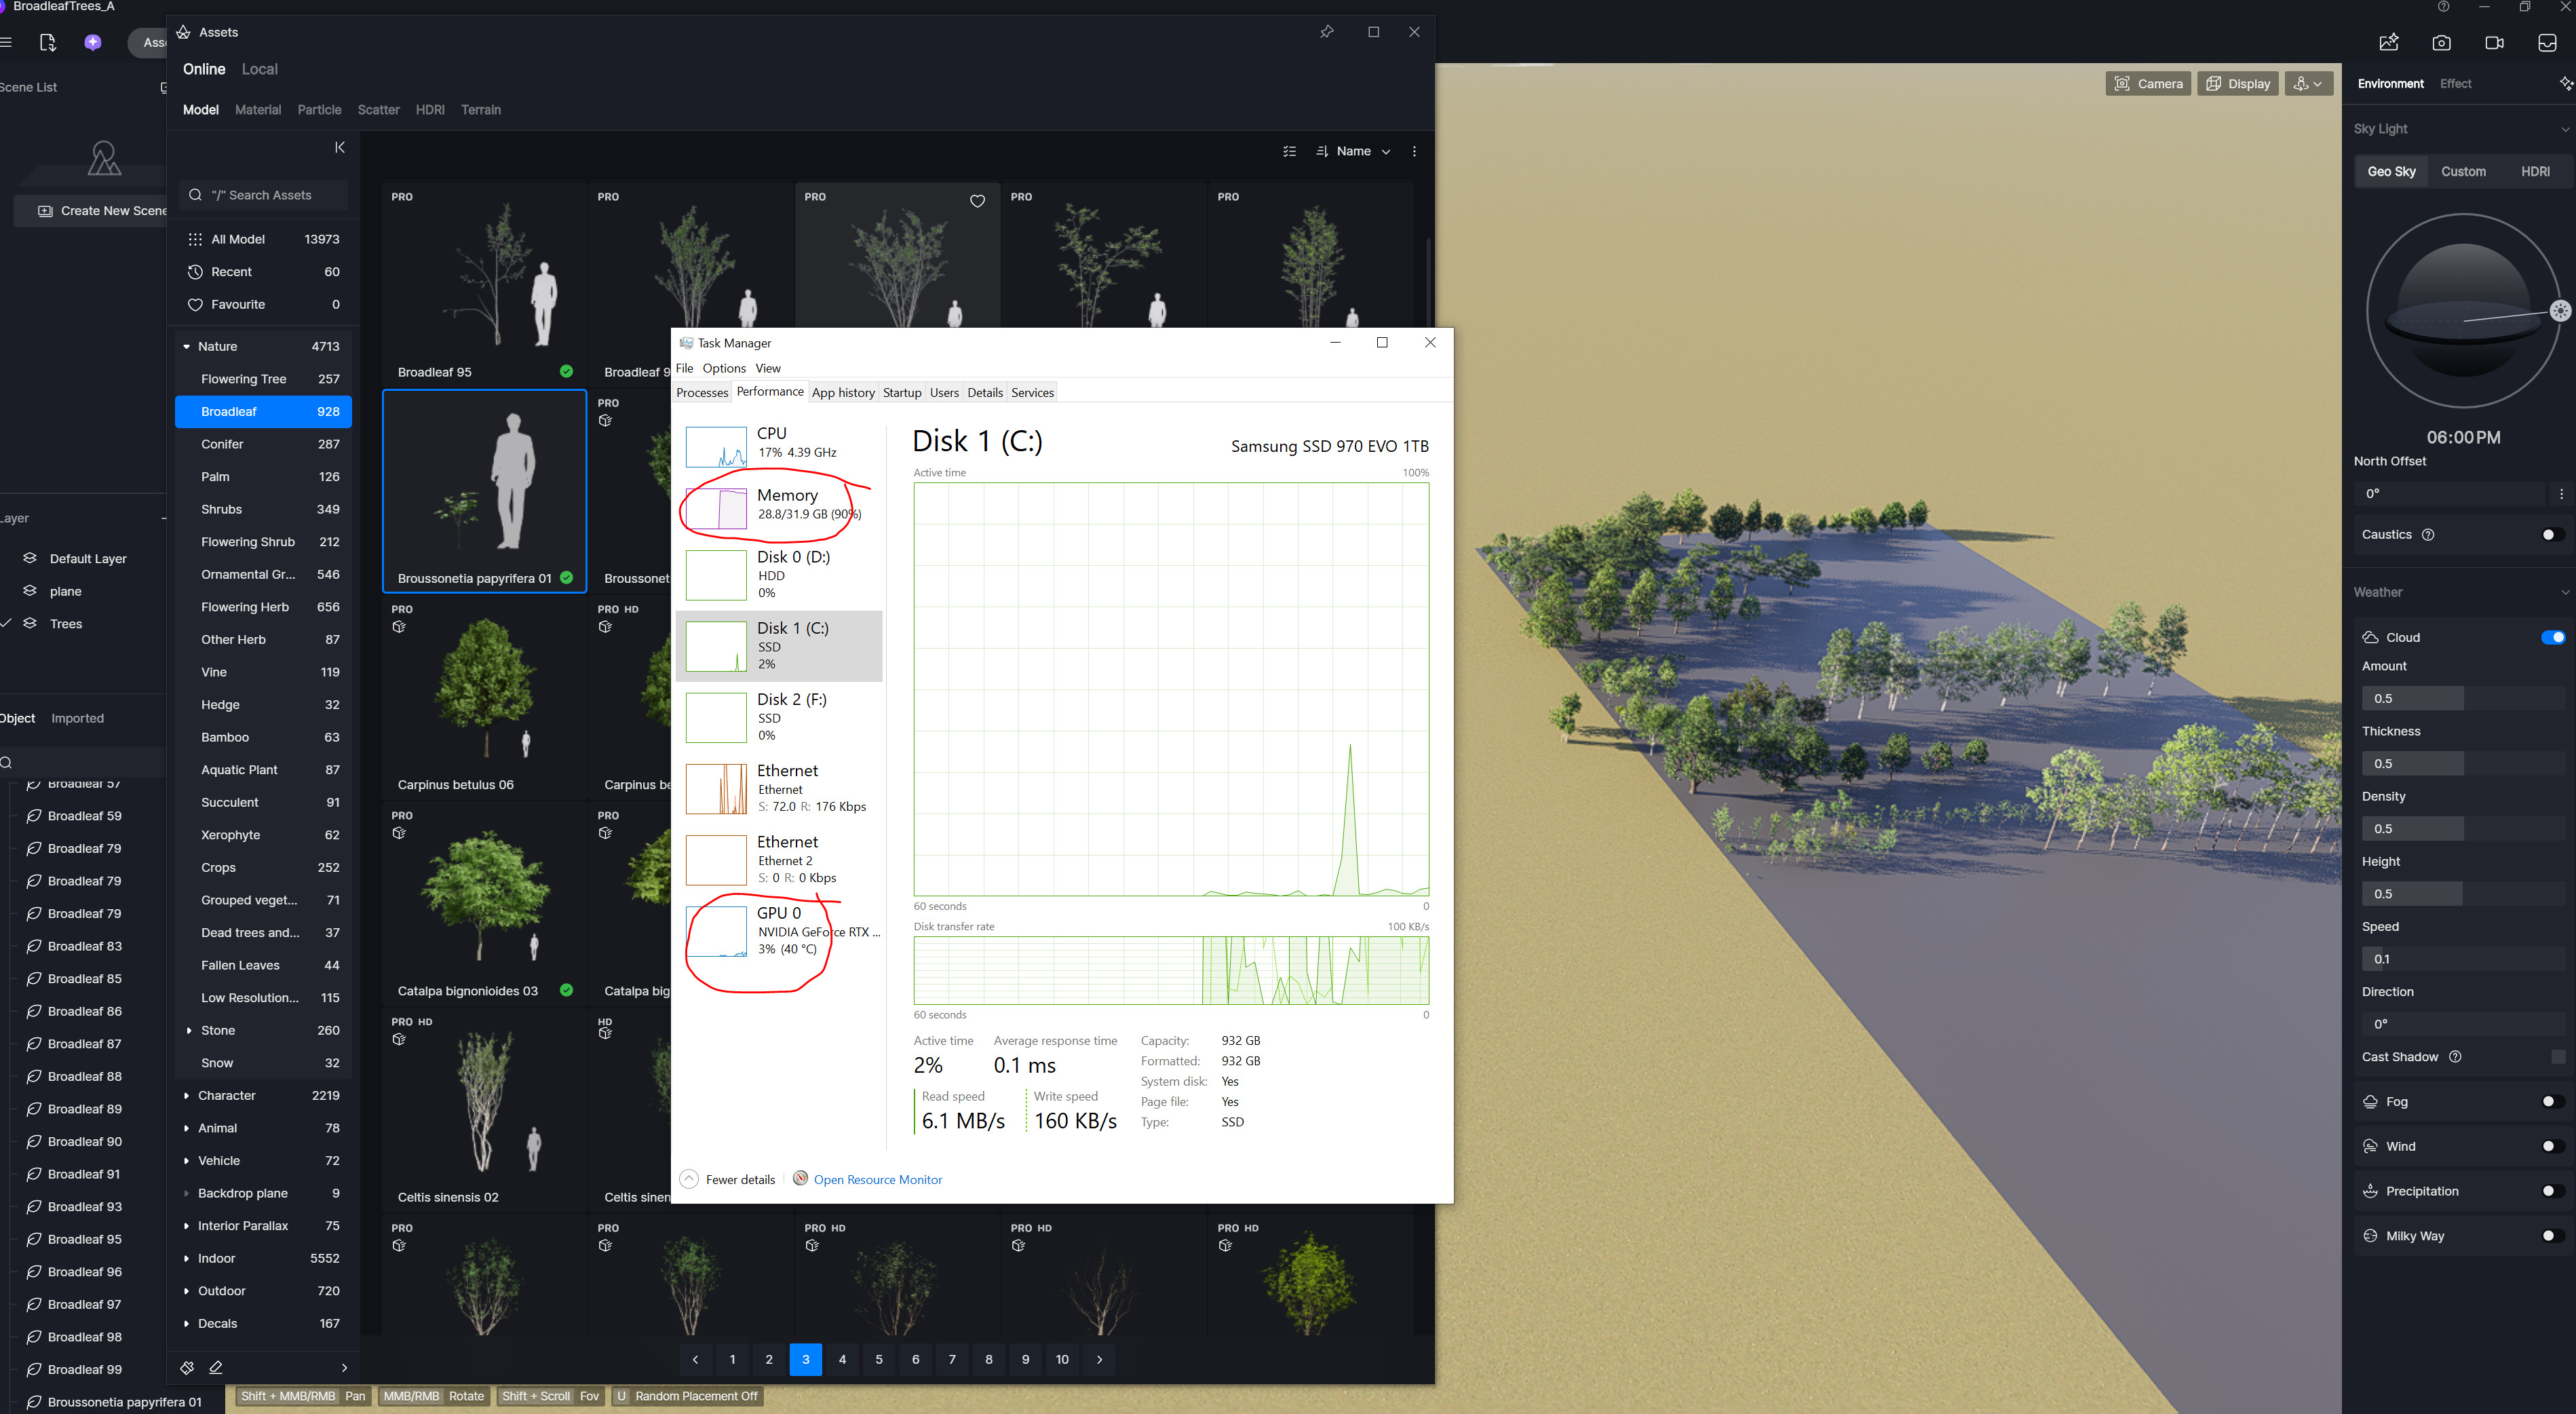Screen dimensions: 2576x1414
Task: Open the video recording icon in top toolbar
Action: [x=2494, y=43]
